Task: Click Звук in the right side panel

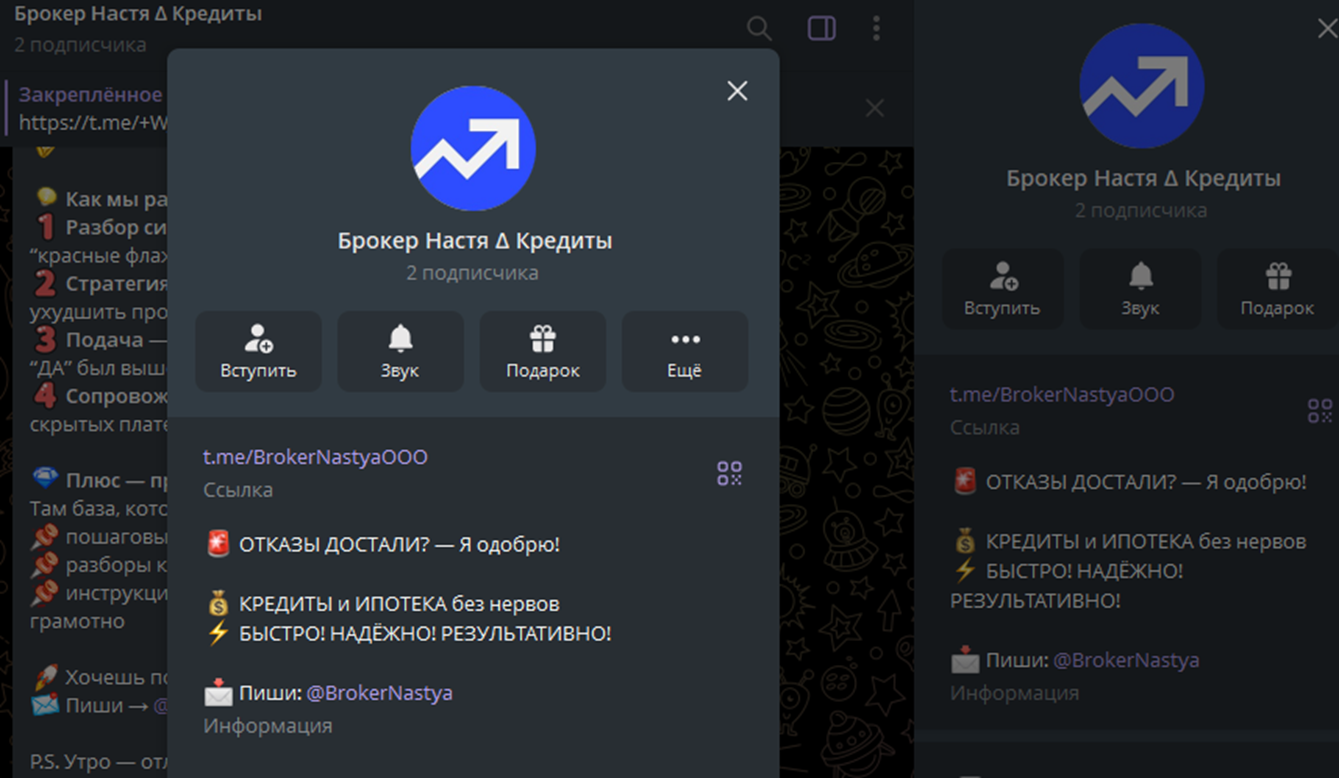Action: point(1140,289)
